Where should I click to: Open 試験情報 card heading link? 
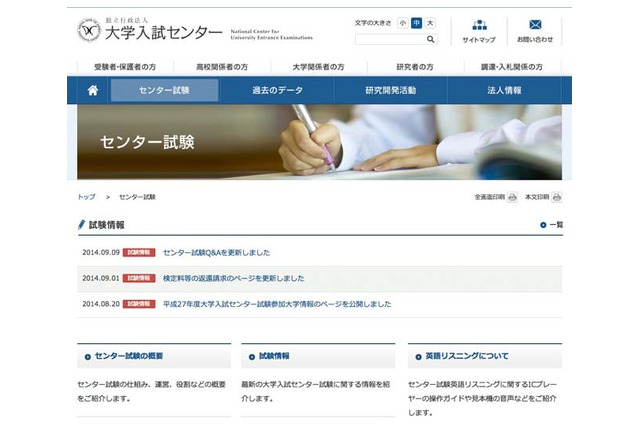(274, 356)
